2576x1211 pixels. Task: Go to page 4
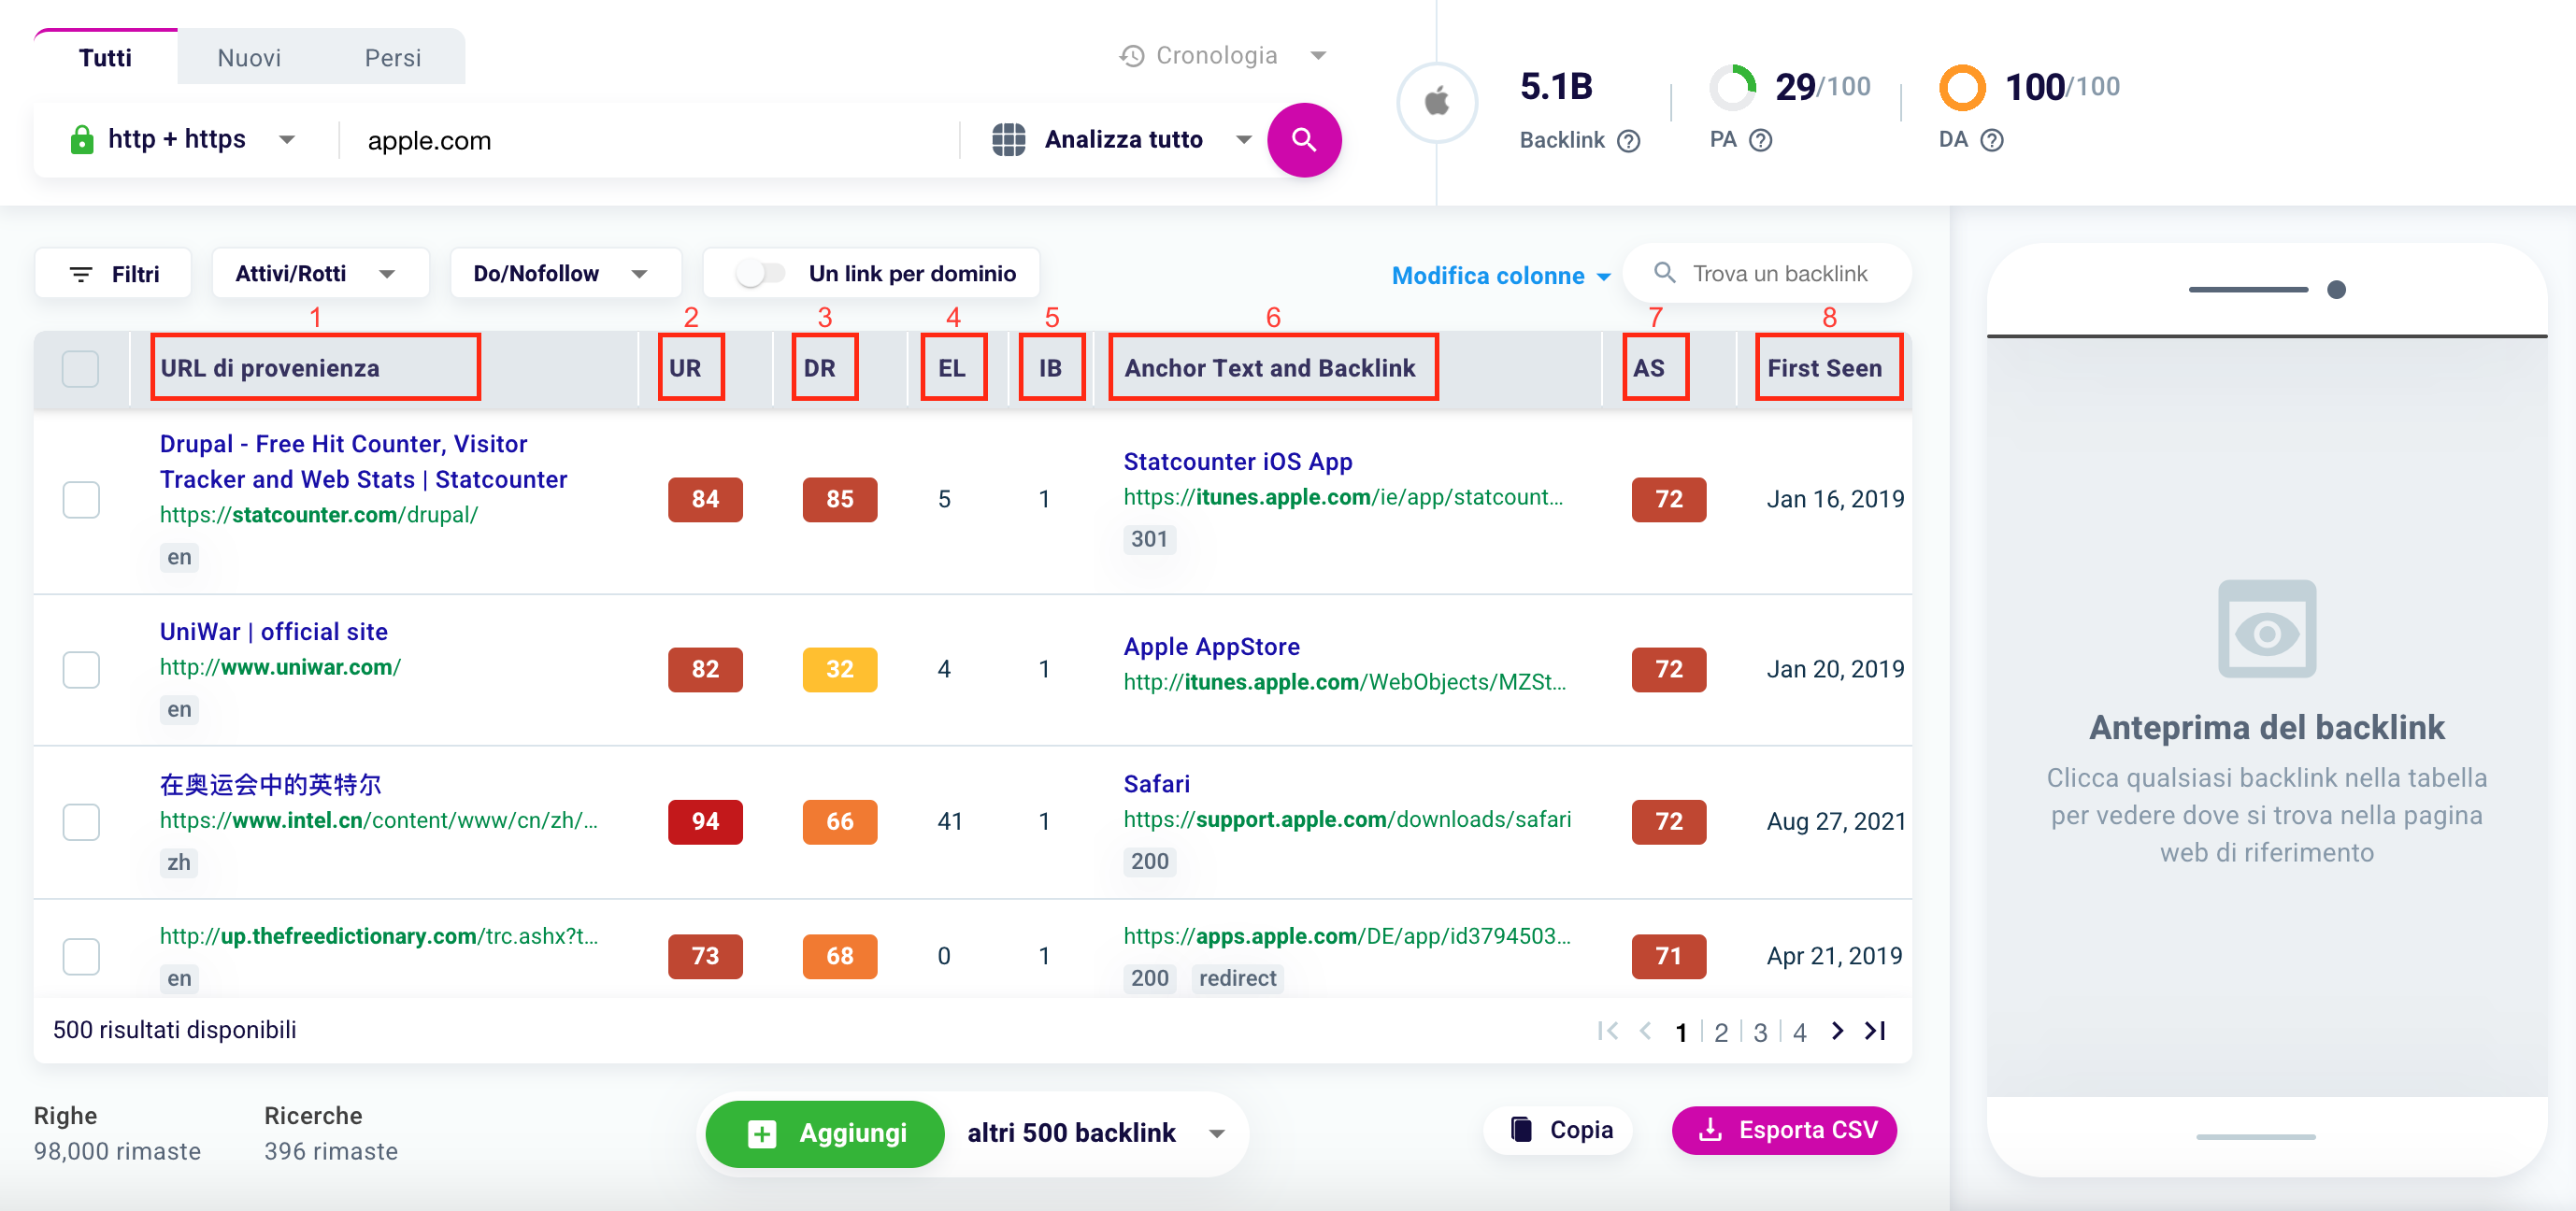pyautogui.click(x=1799, y=1032)
